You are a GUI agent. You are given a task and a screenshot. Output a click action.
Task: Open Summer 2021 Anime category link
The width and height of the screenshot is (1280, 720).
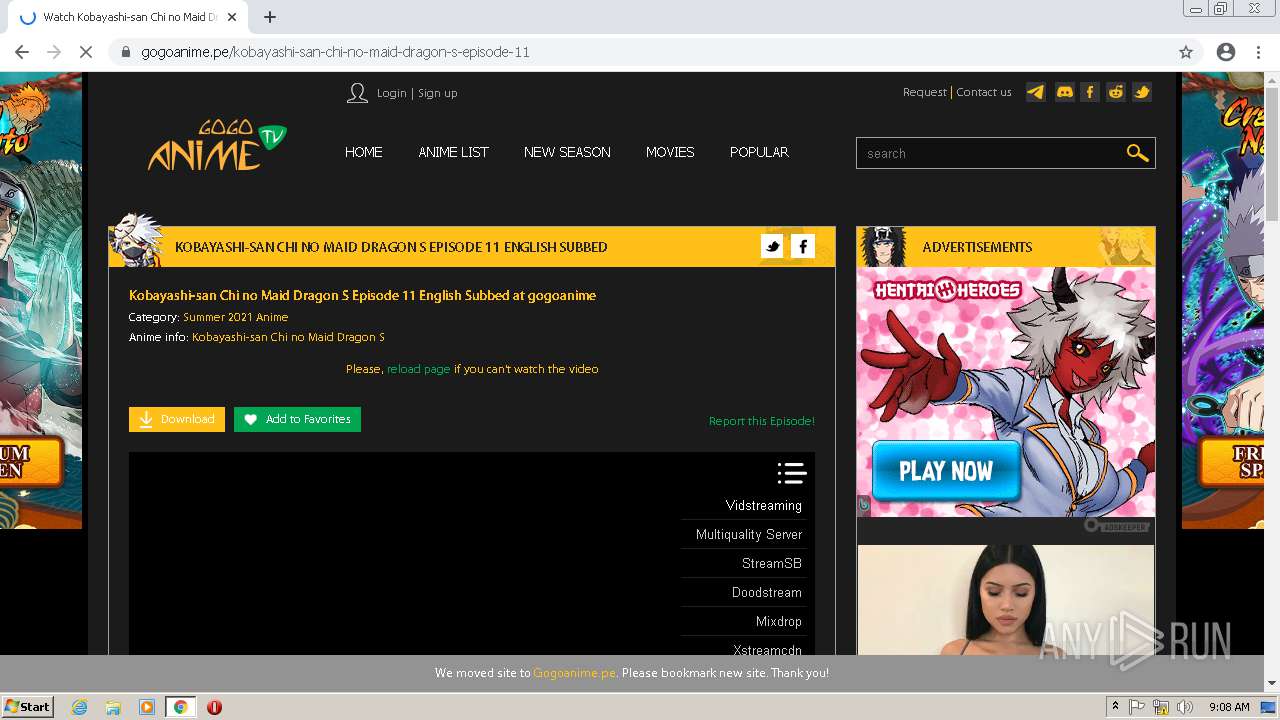tap(235, 317)
